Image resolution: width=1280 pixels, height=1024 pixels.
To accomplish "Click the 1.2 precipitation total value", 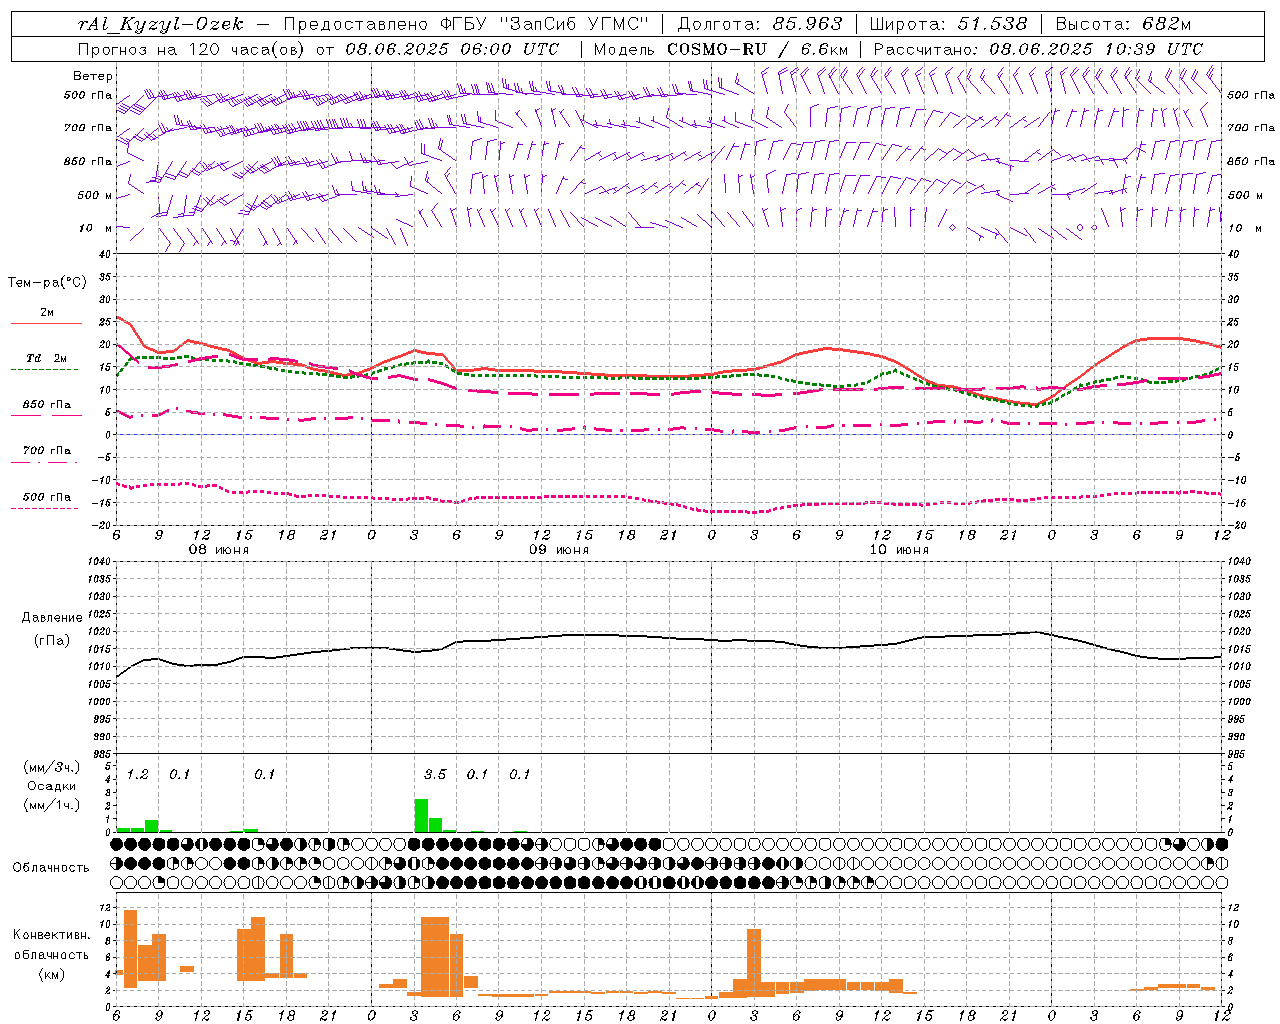I will pos(137,774).
